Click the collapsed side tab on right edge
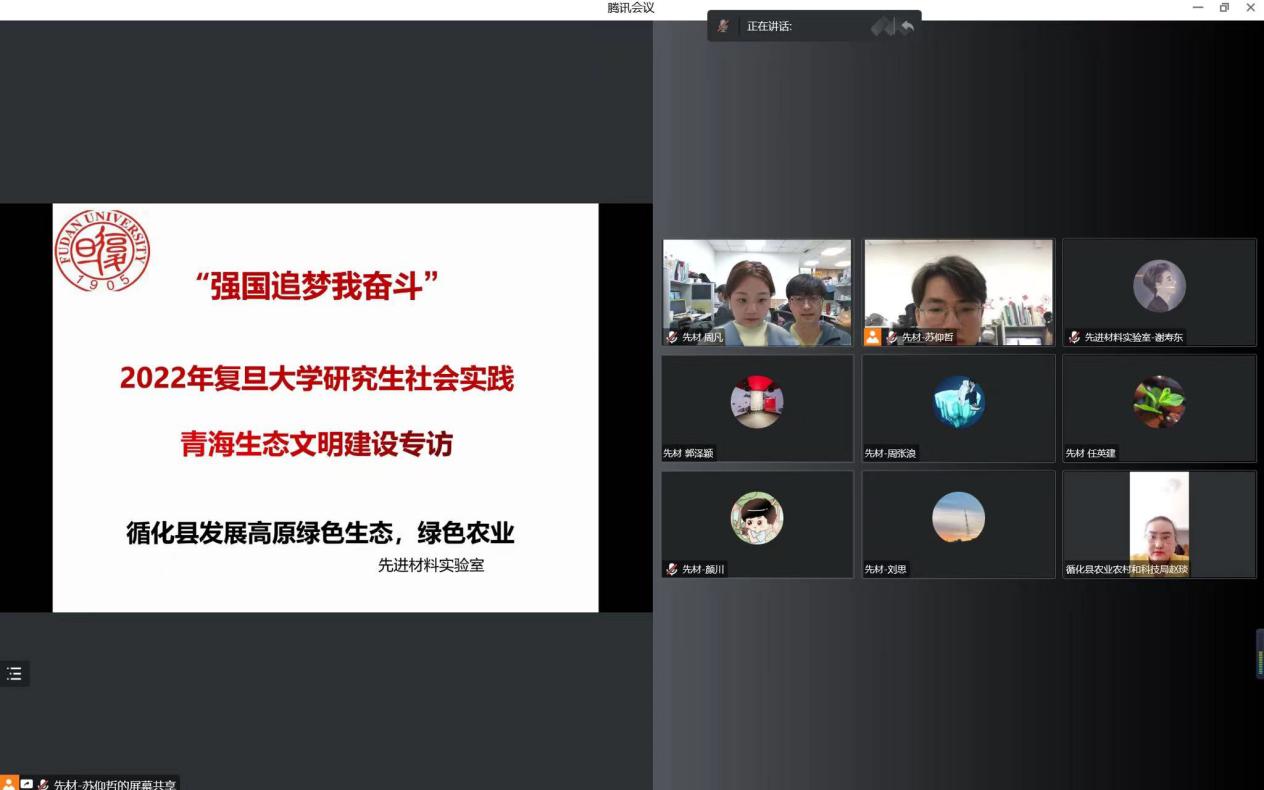The width and height of the screenshot is (1264, 790). [x=1259, y=655]
